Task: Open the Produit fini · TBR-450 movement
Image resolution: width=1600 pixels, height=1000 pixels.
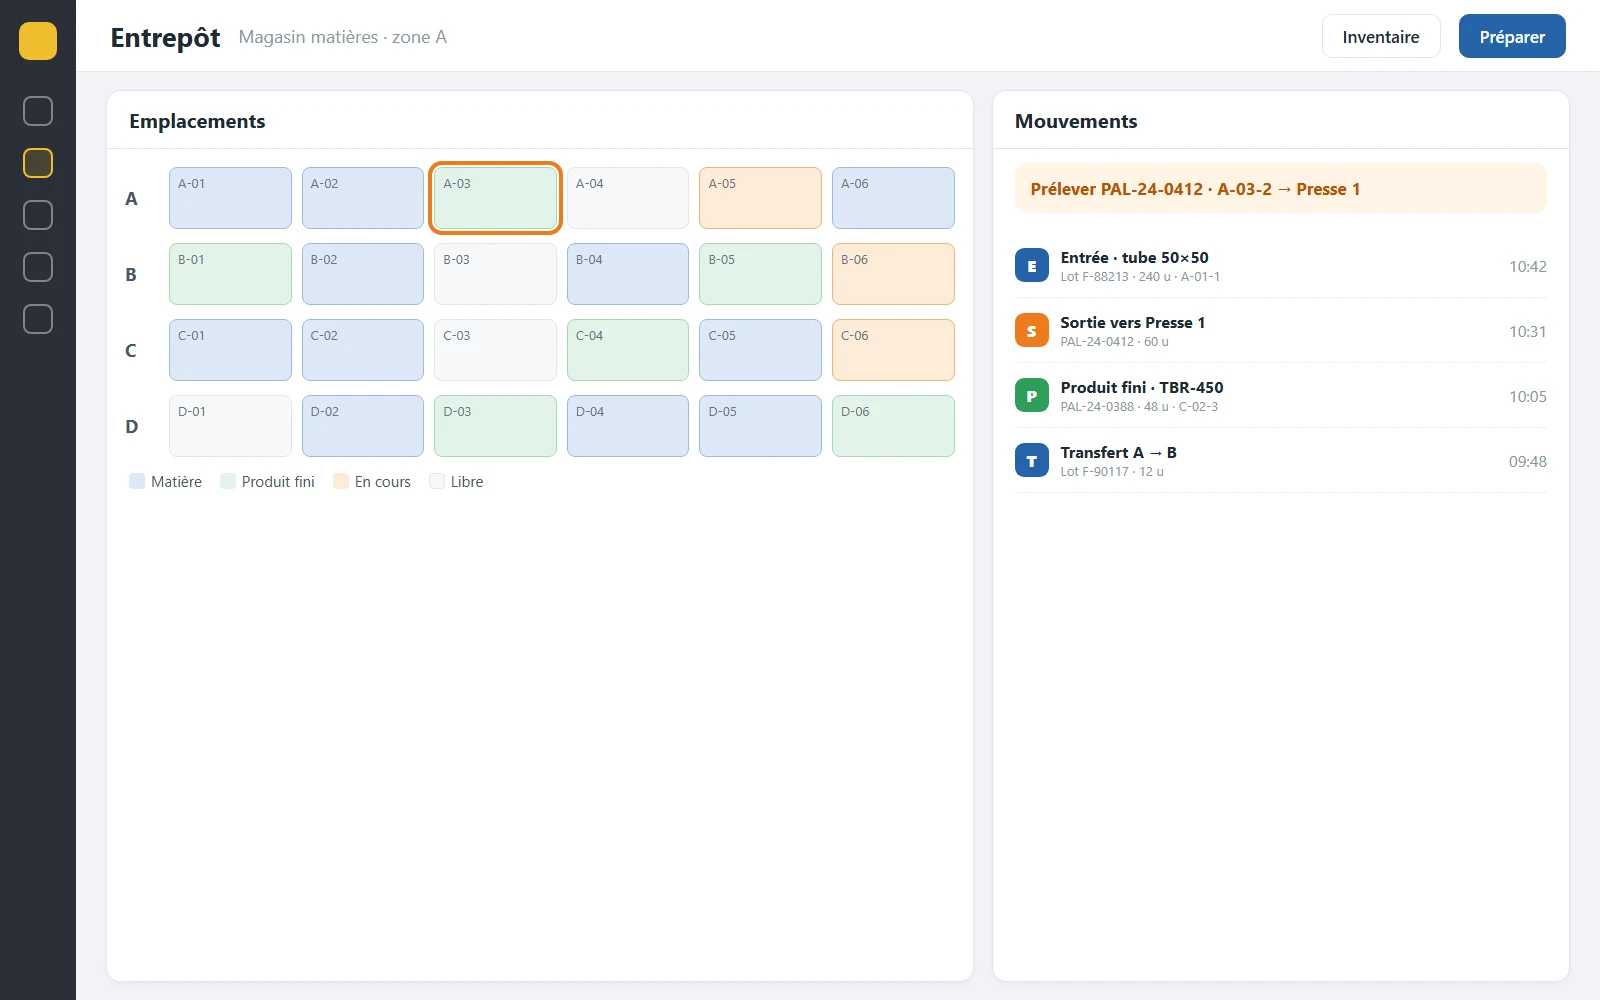Action: [1281, 396]
